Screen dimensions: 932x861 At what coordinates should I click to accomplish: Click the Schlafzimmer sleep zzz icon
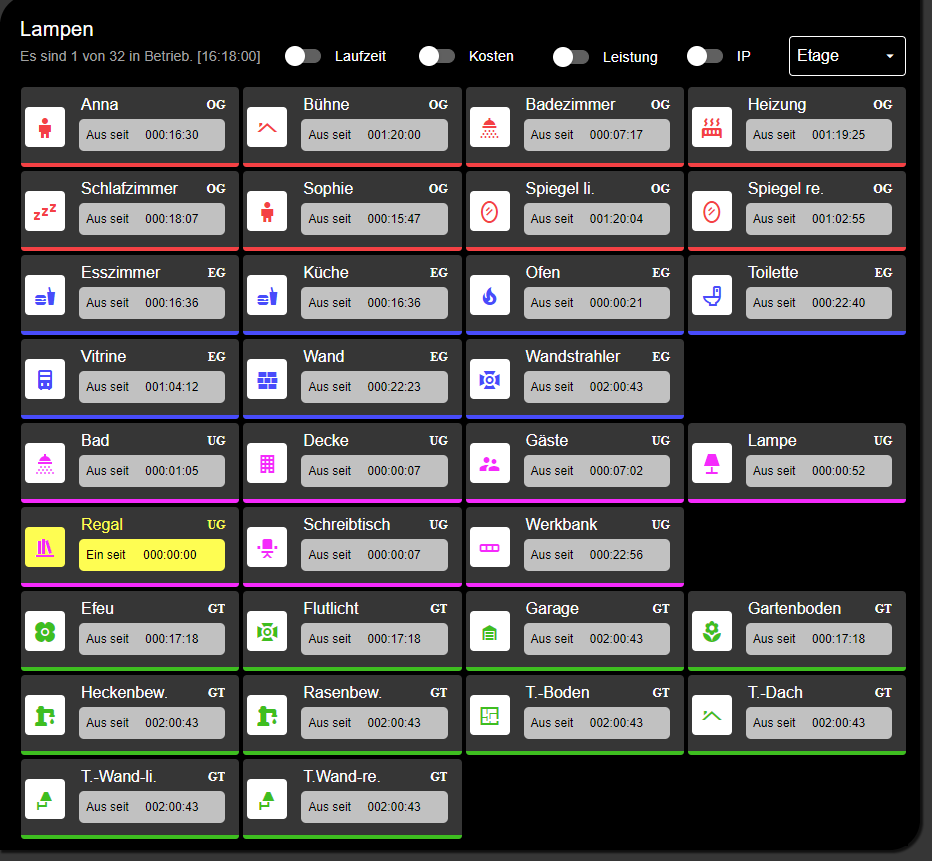(x=45, y=211)
